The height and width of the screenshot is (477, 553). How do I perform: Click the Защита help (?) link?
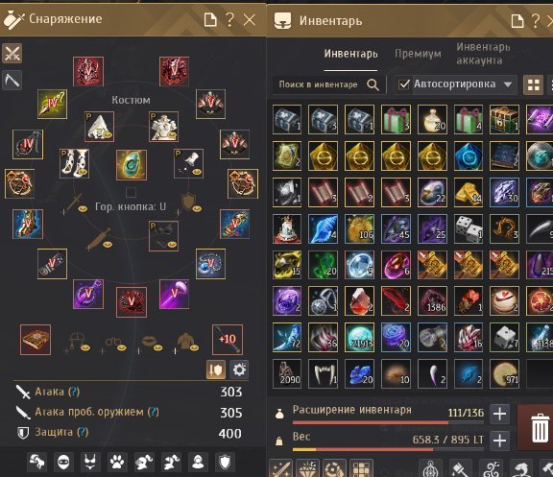click(x=83, y=432)
